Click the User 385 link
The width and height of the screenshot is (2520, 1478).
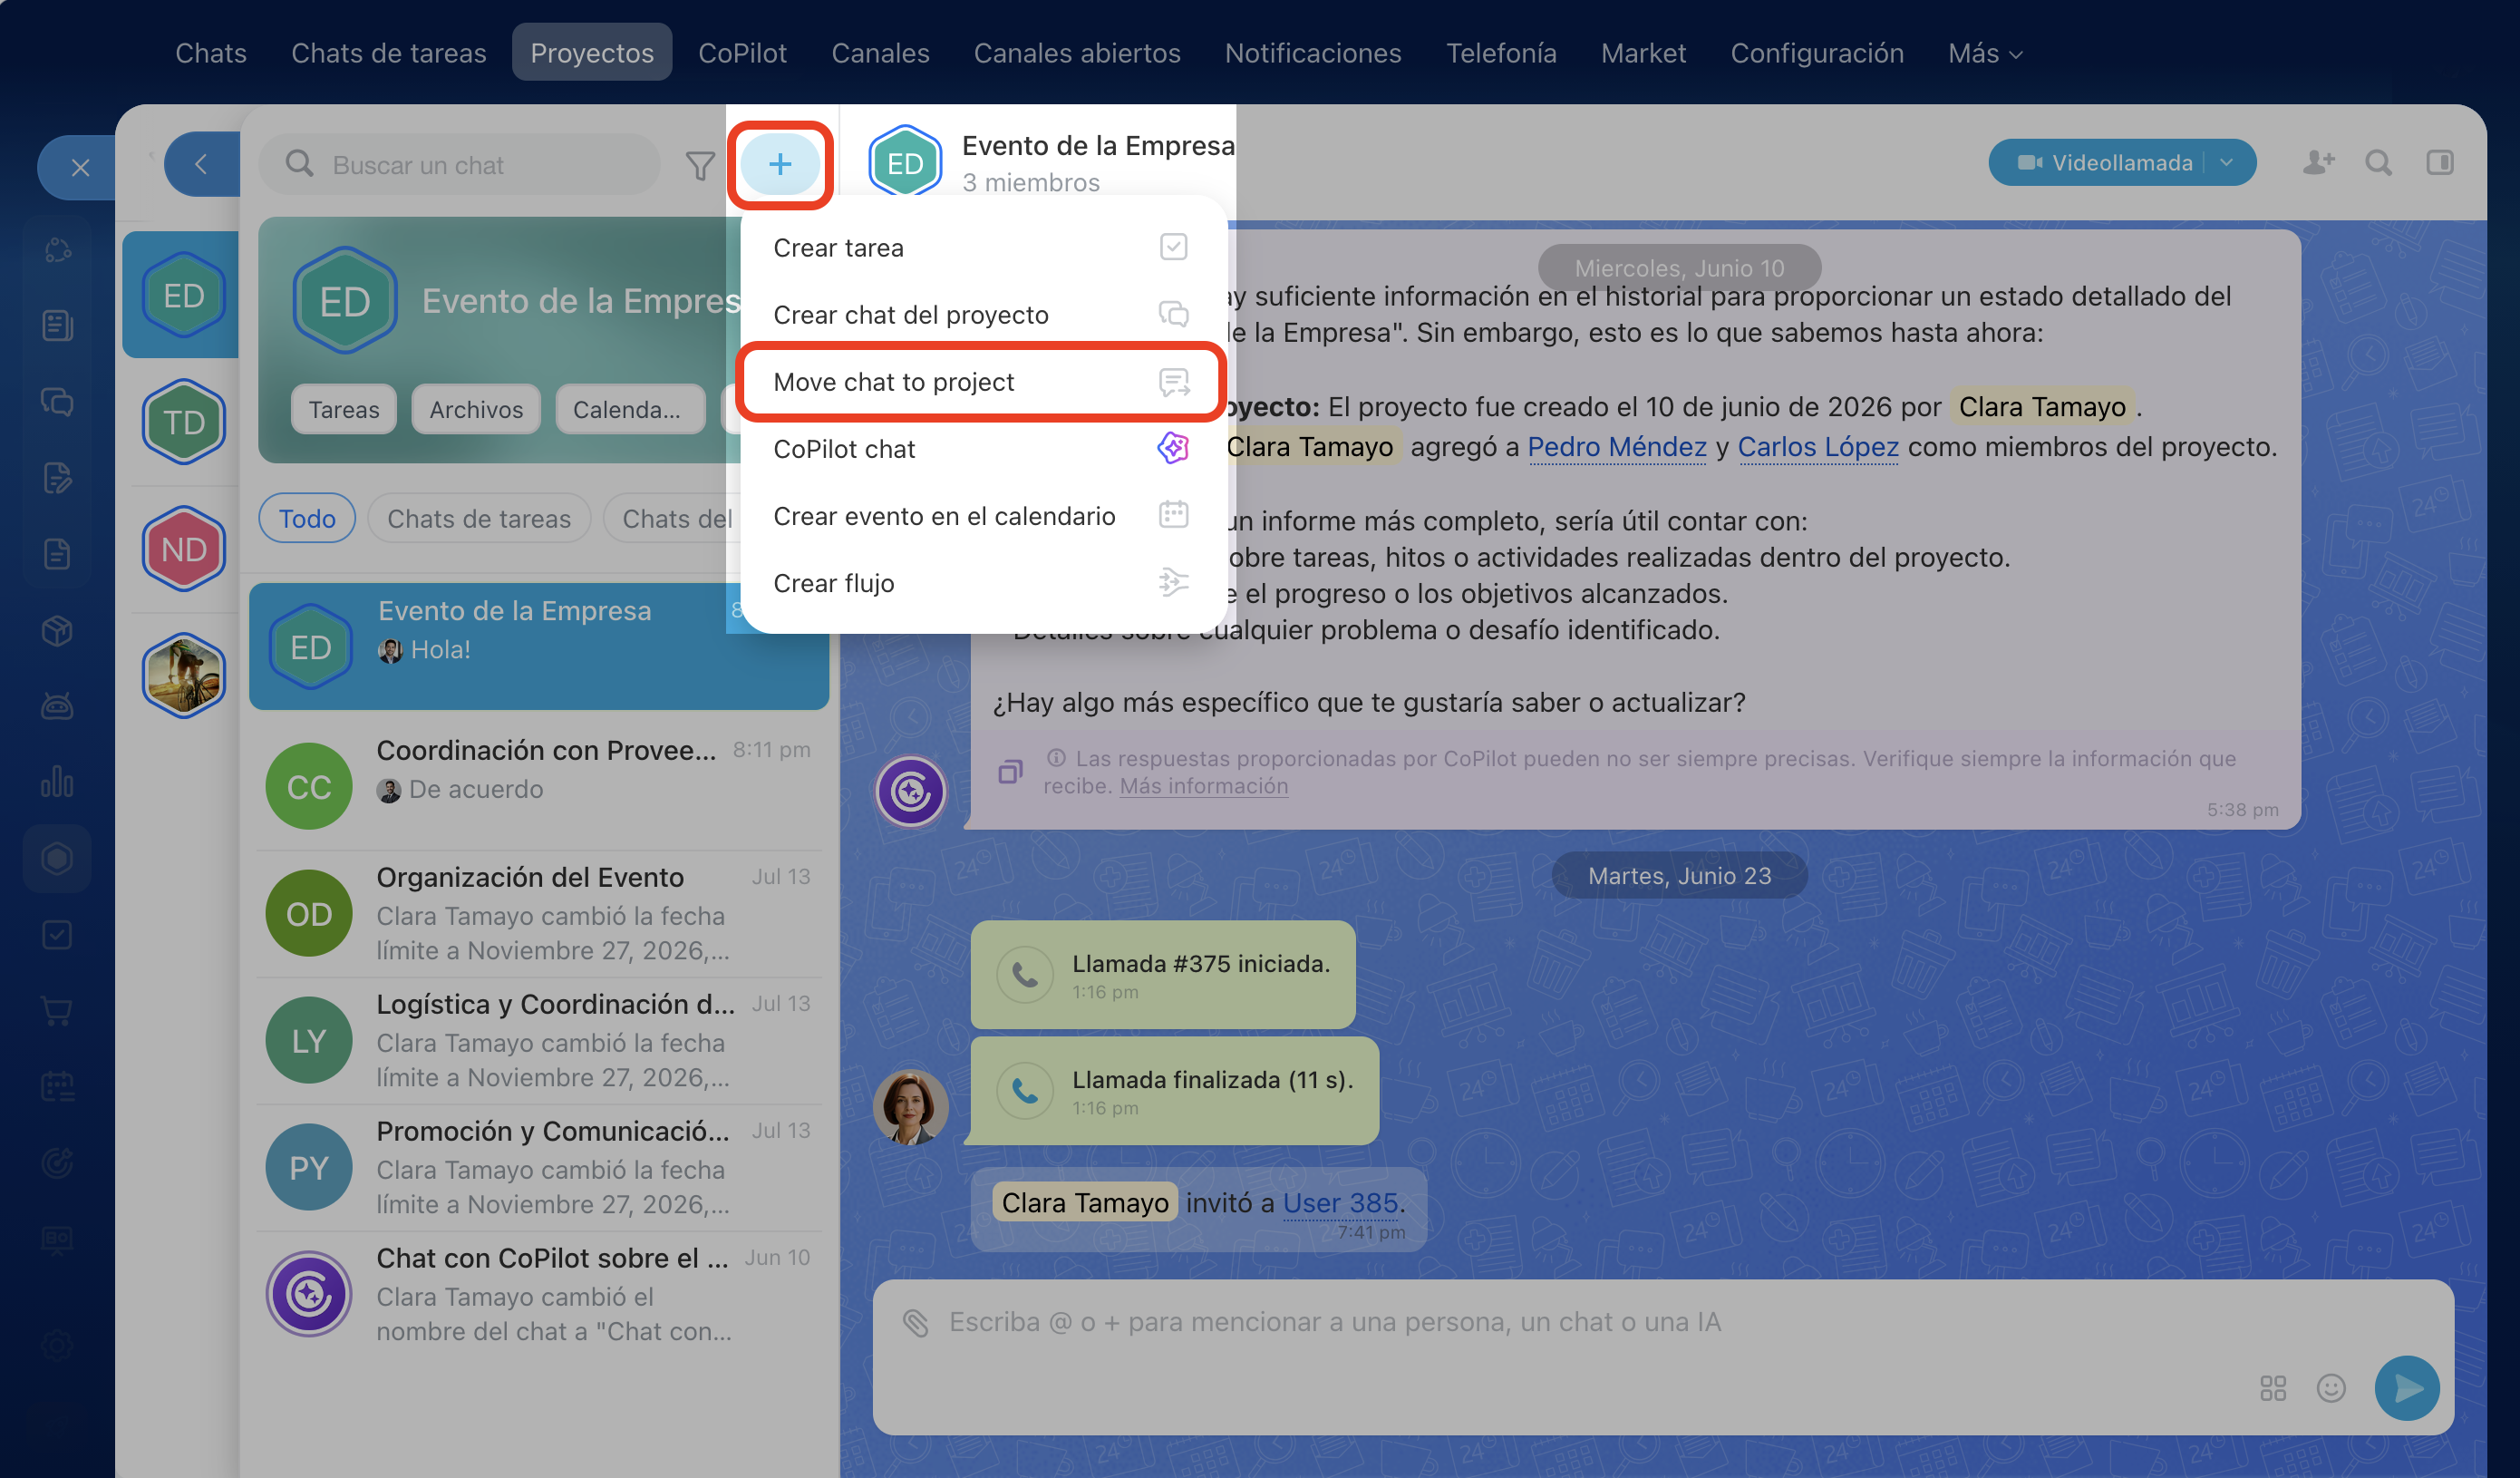(x=1340, y=1202)
